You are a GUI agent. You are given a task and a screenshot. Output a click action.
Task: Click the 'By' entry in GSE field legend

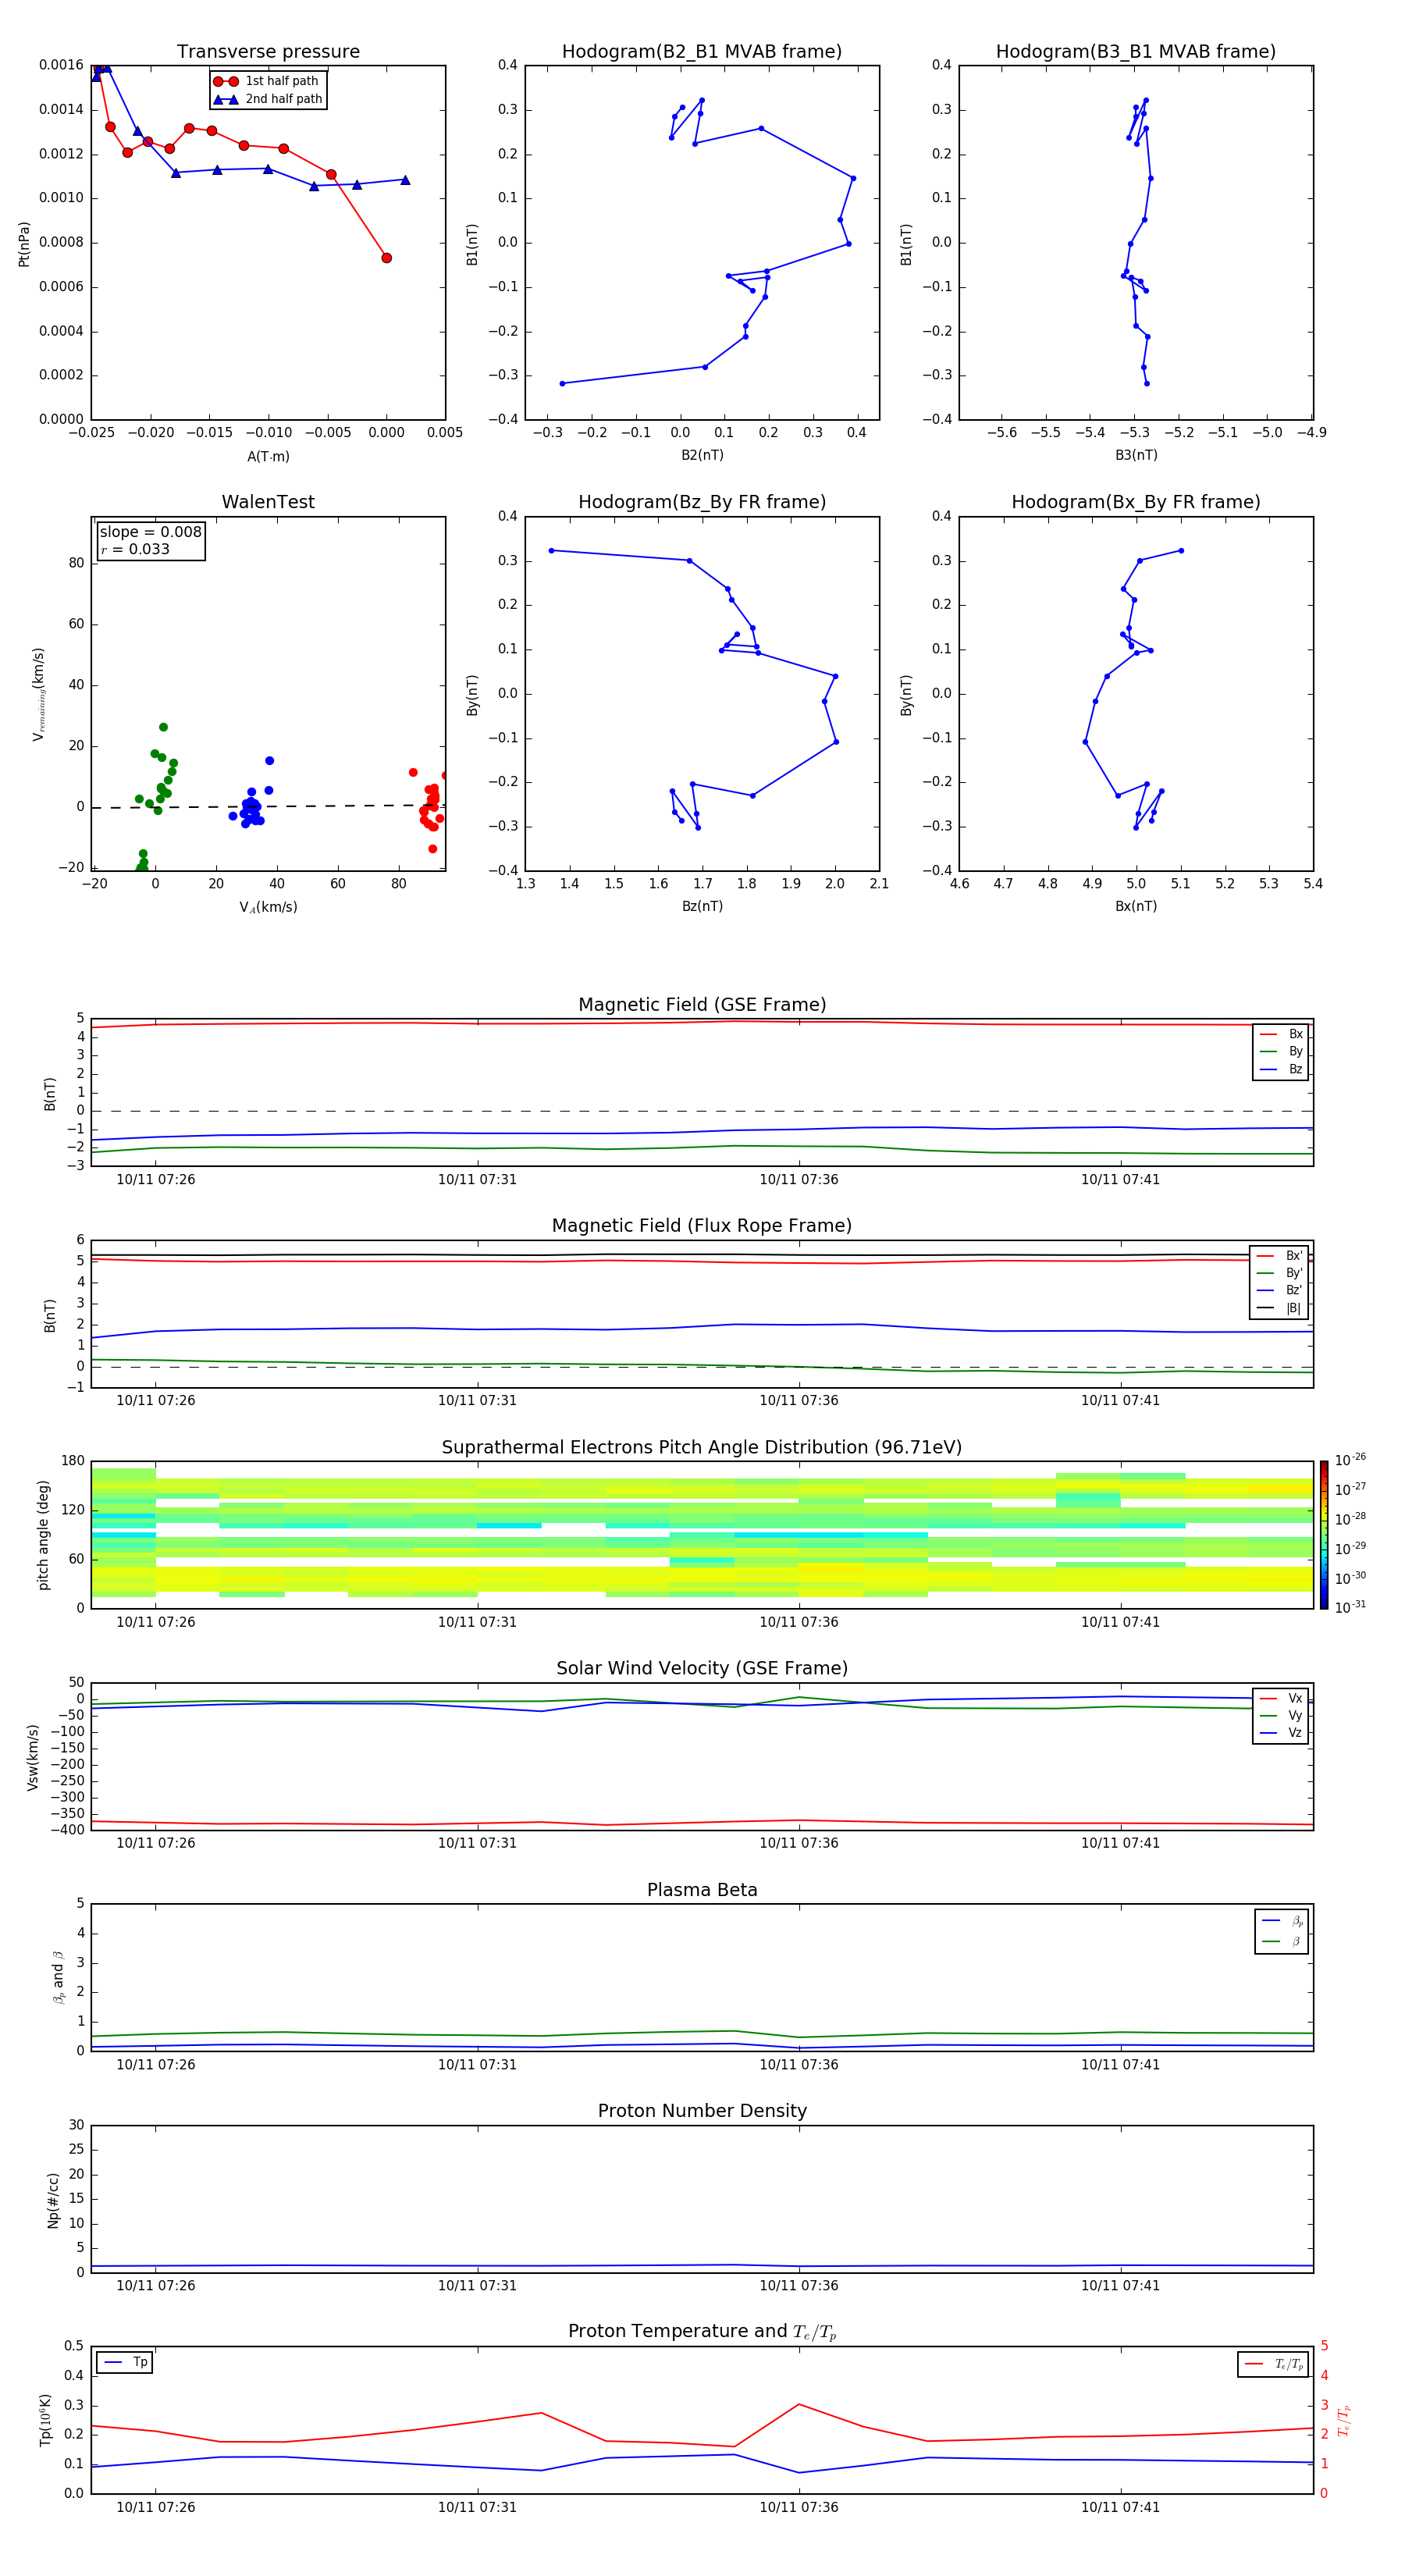coord(1281,1051)
